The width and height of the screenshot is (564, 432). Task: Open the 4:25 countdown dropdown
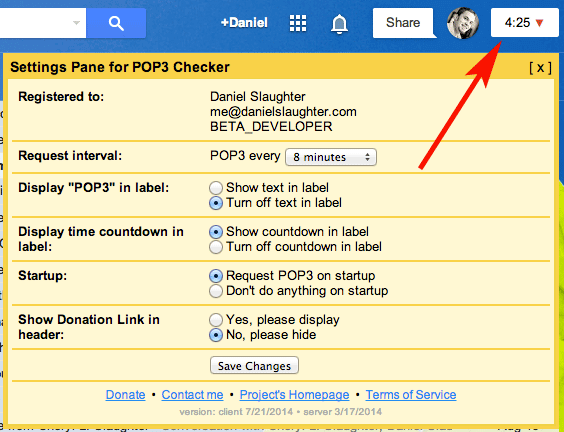pos(524,23)
